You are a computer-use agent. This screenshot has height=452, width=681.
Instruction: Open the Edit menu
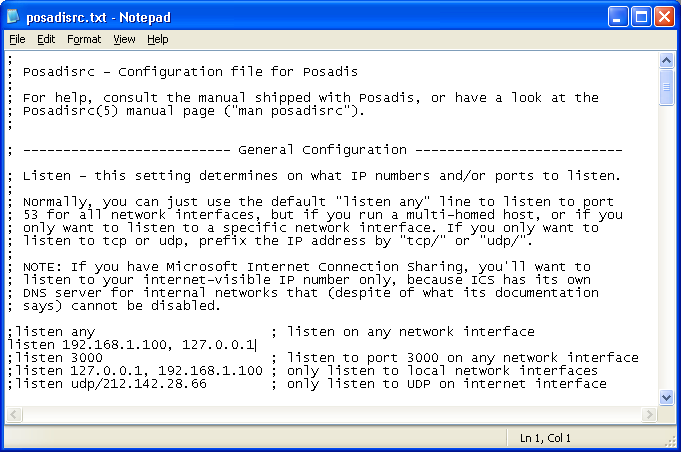click(46, 39)
